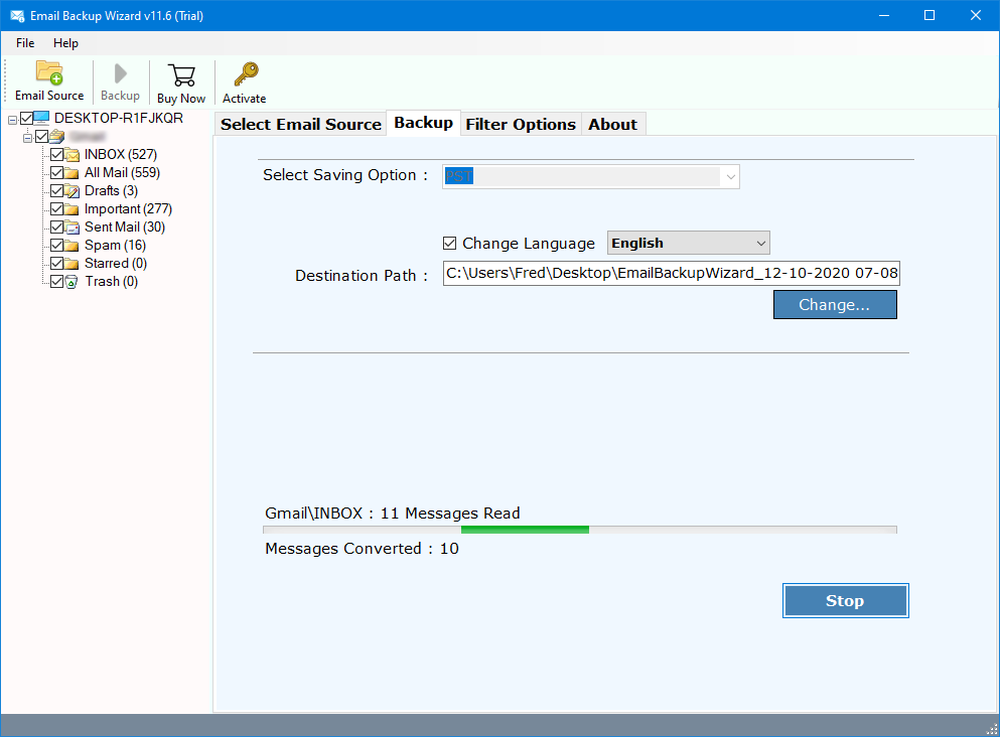Toggle the Important folder checkbox
This screenshot has height=737, width=1000.
[x=57, y=209]
